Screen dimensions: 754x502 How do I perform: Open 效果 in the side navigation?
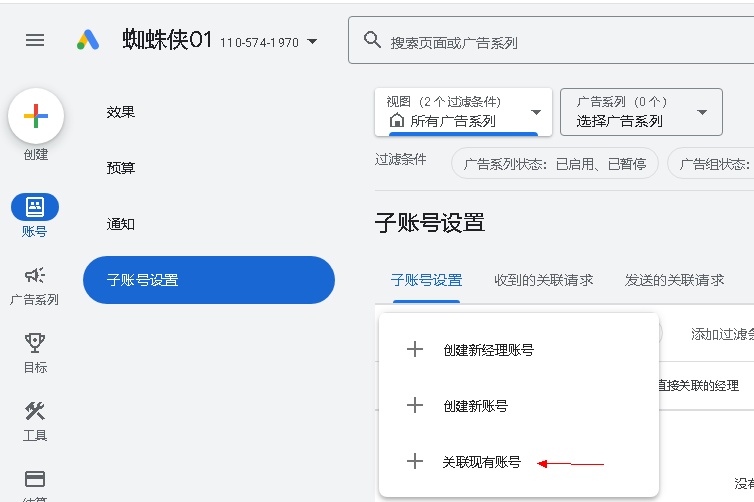tap(121, 112)
